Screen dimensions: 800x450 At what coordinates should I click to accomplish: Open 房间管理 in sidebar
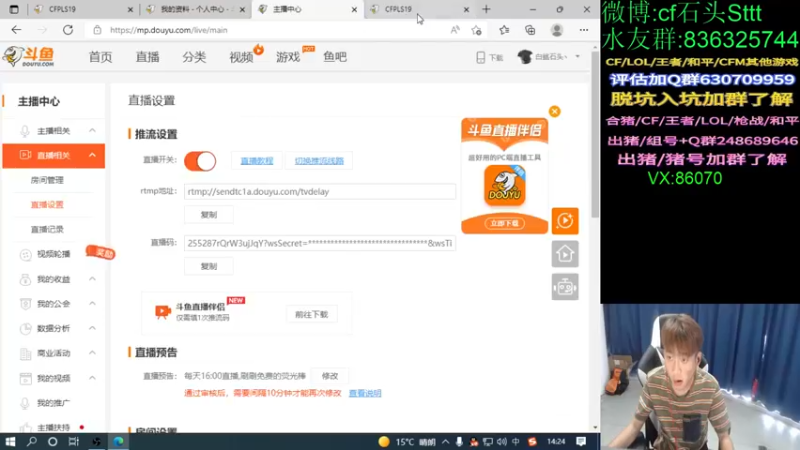coord(47,180)
